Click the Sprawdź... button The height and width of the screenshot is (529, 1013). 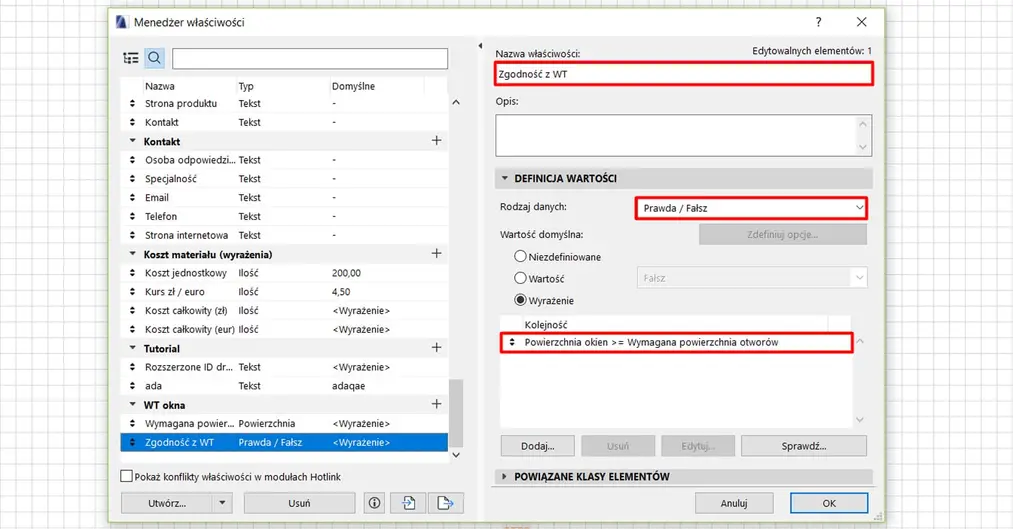click(804, 446)
